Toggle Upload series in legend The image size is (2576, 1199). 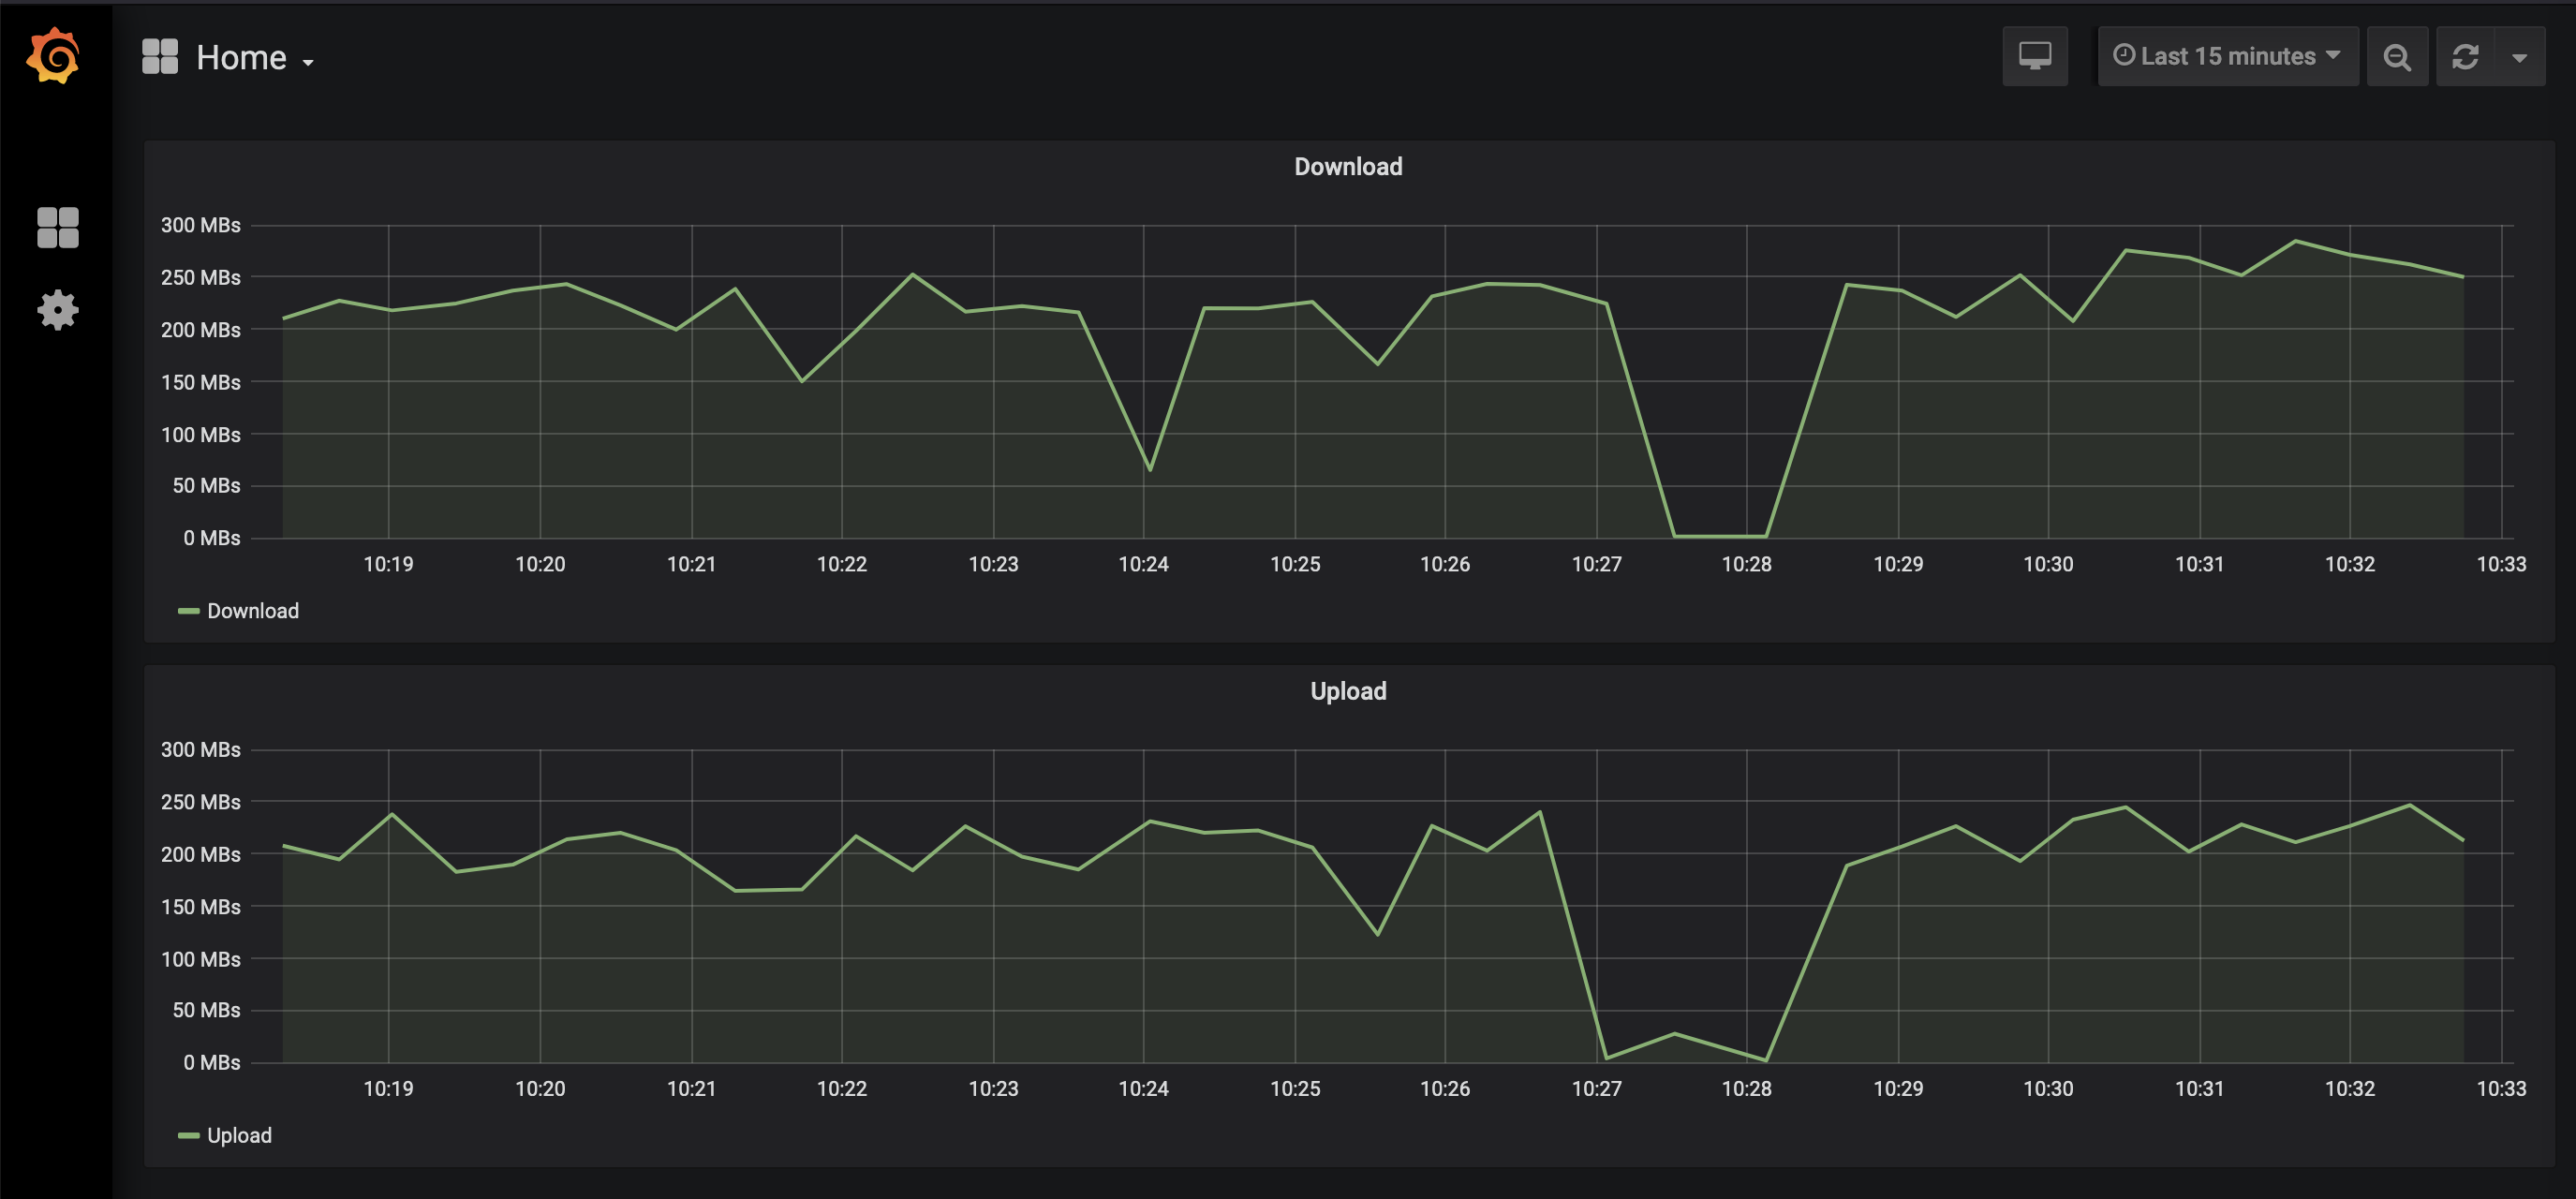239,1136
